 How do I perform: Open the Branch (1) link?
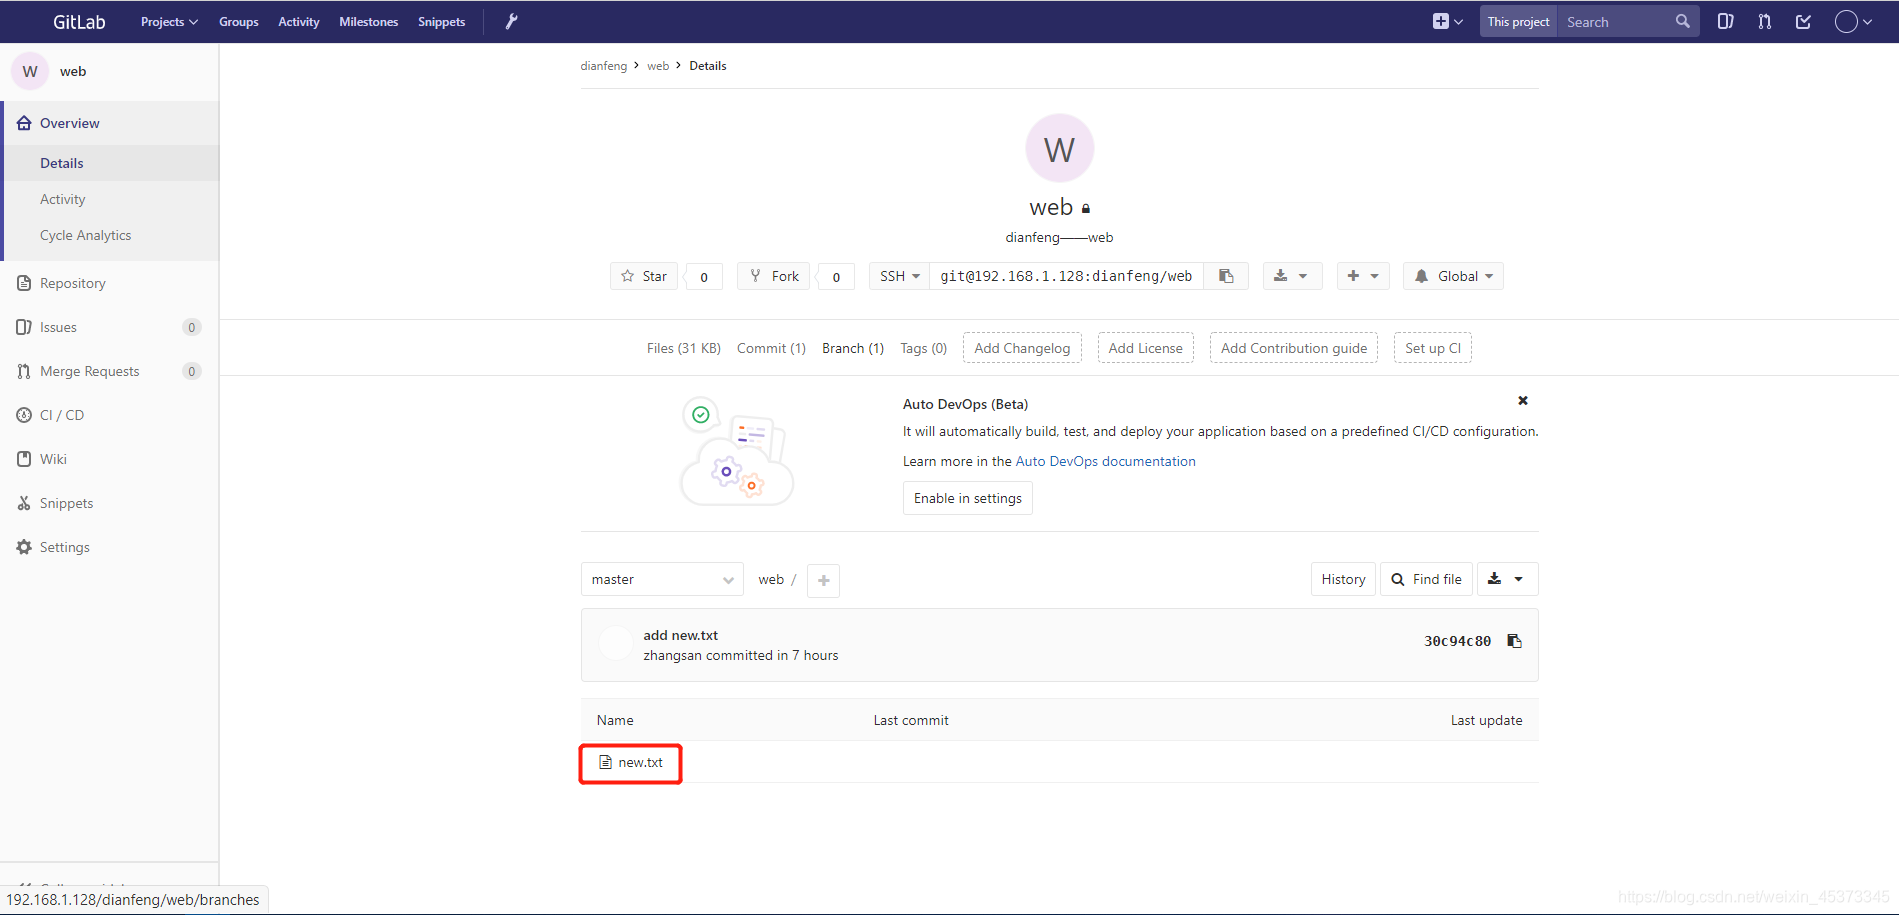pyautogui.click(x=853, y=348)
